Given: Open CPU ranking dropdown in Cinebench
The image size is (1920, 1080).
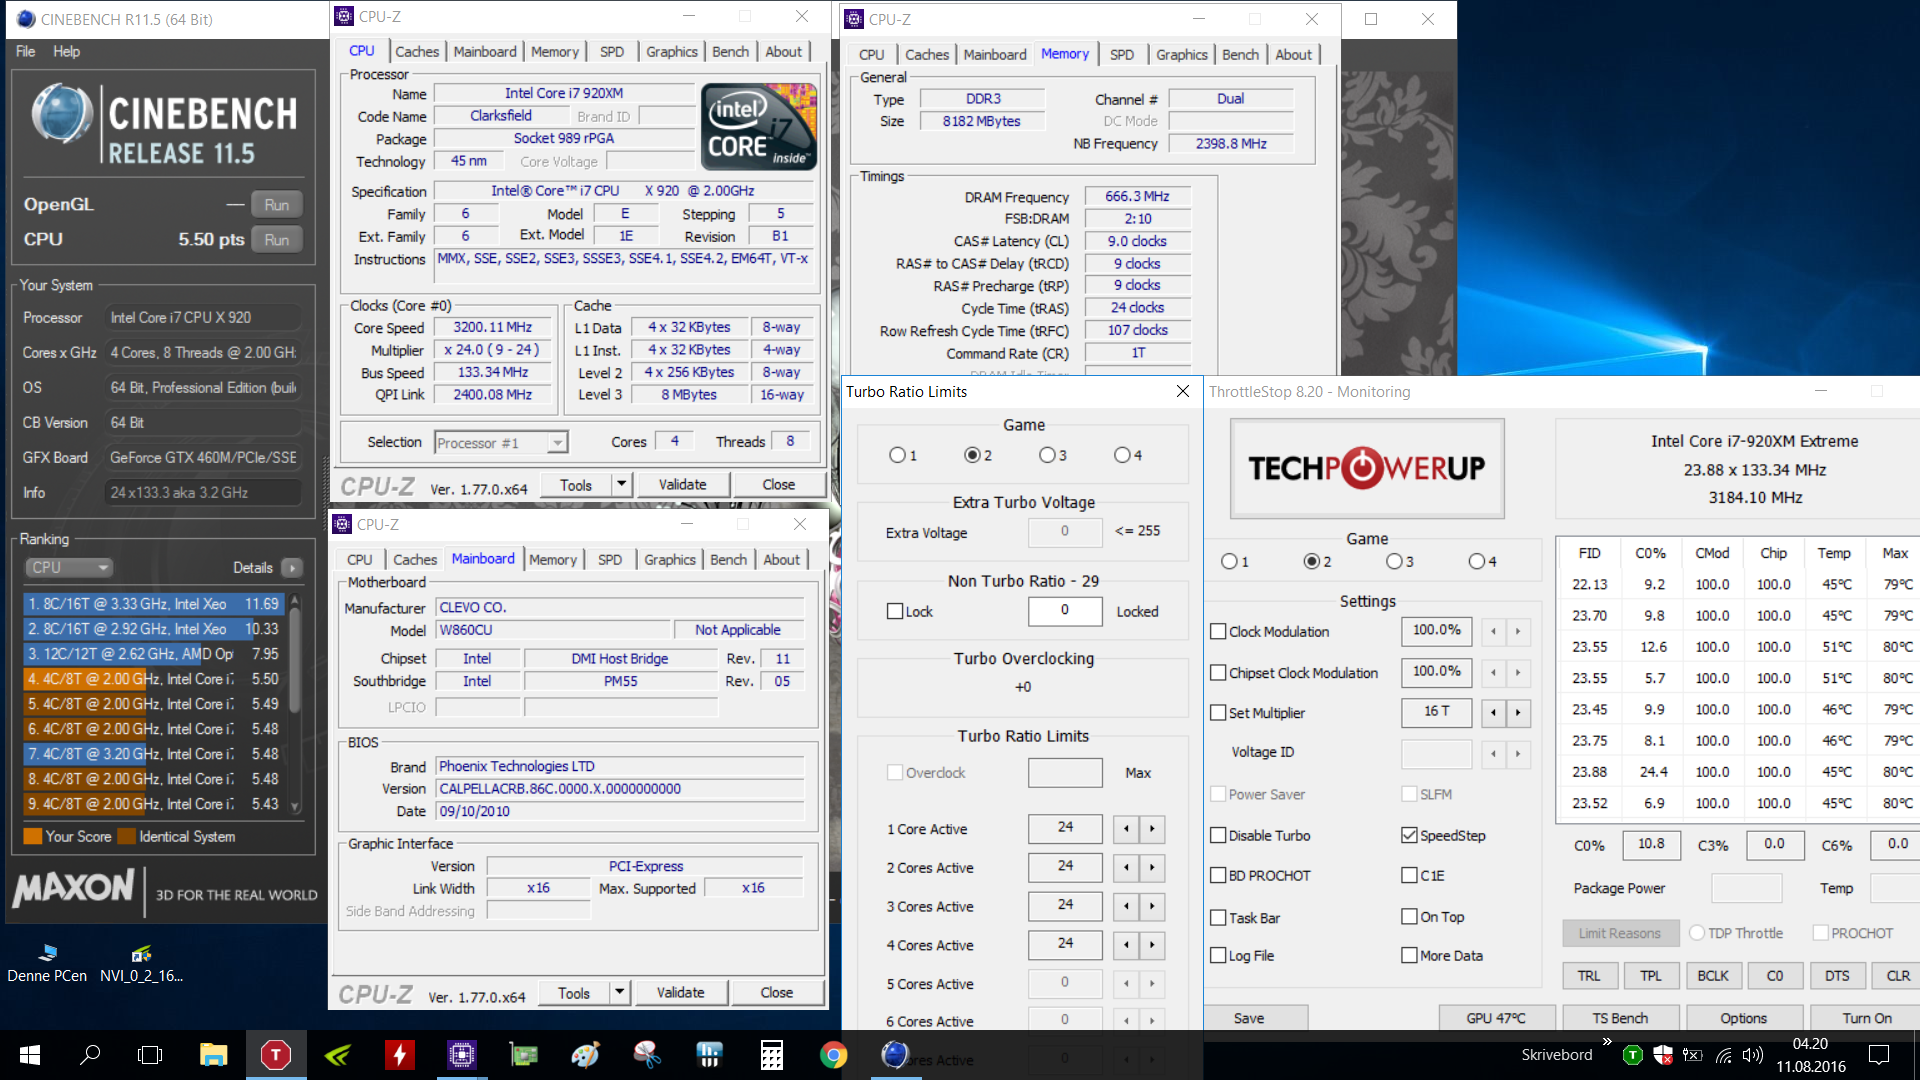Looking at the screenshot, I should (x=68, y=568).
